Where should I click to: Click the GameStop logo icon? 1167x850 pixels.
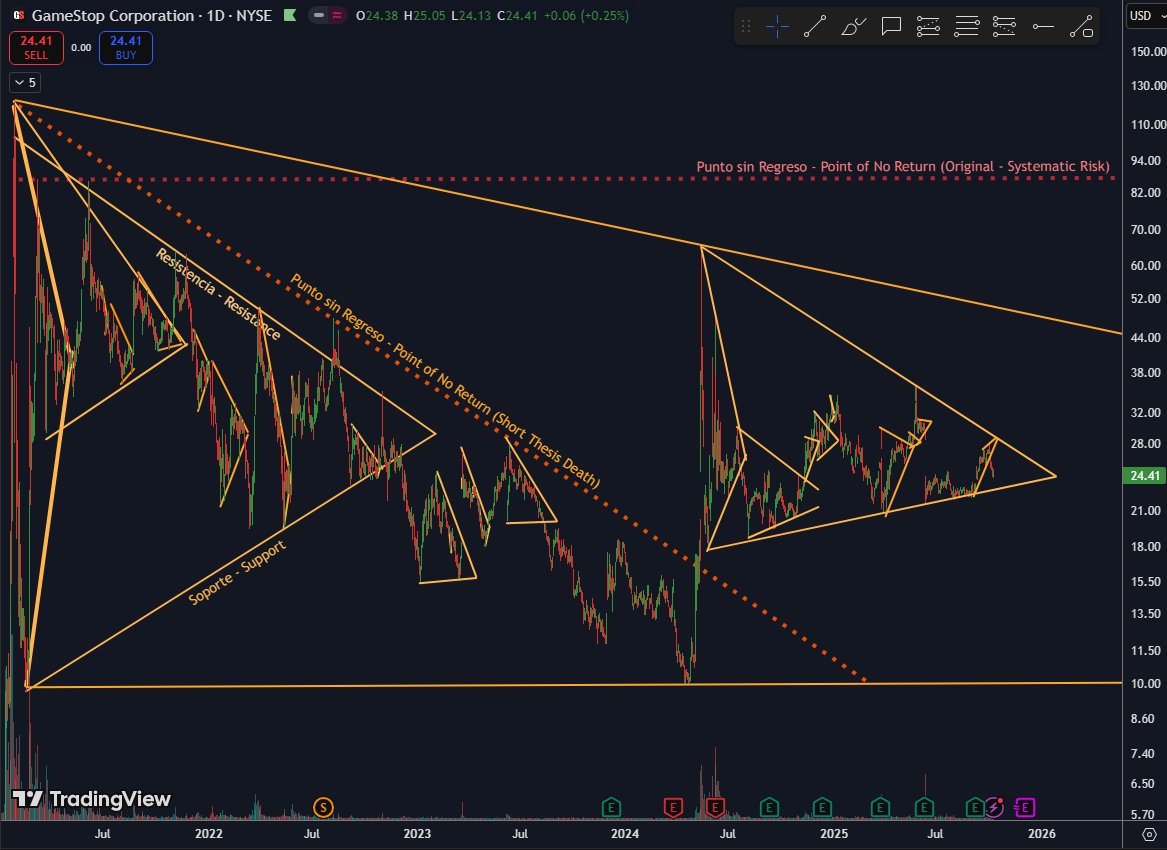click(19, 15)
